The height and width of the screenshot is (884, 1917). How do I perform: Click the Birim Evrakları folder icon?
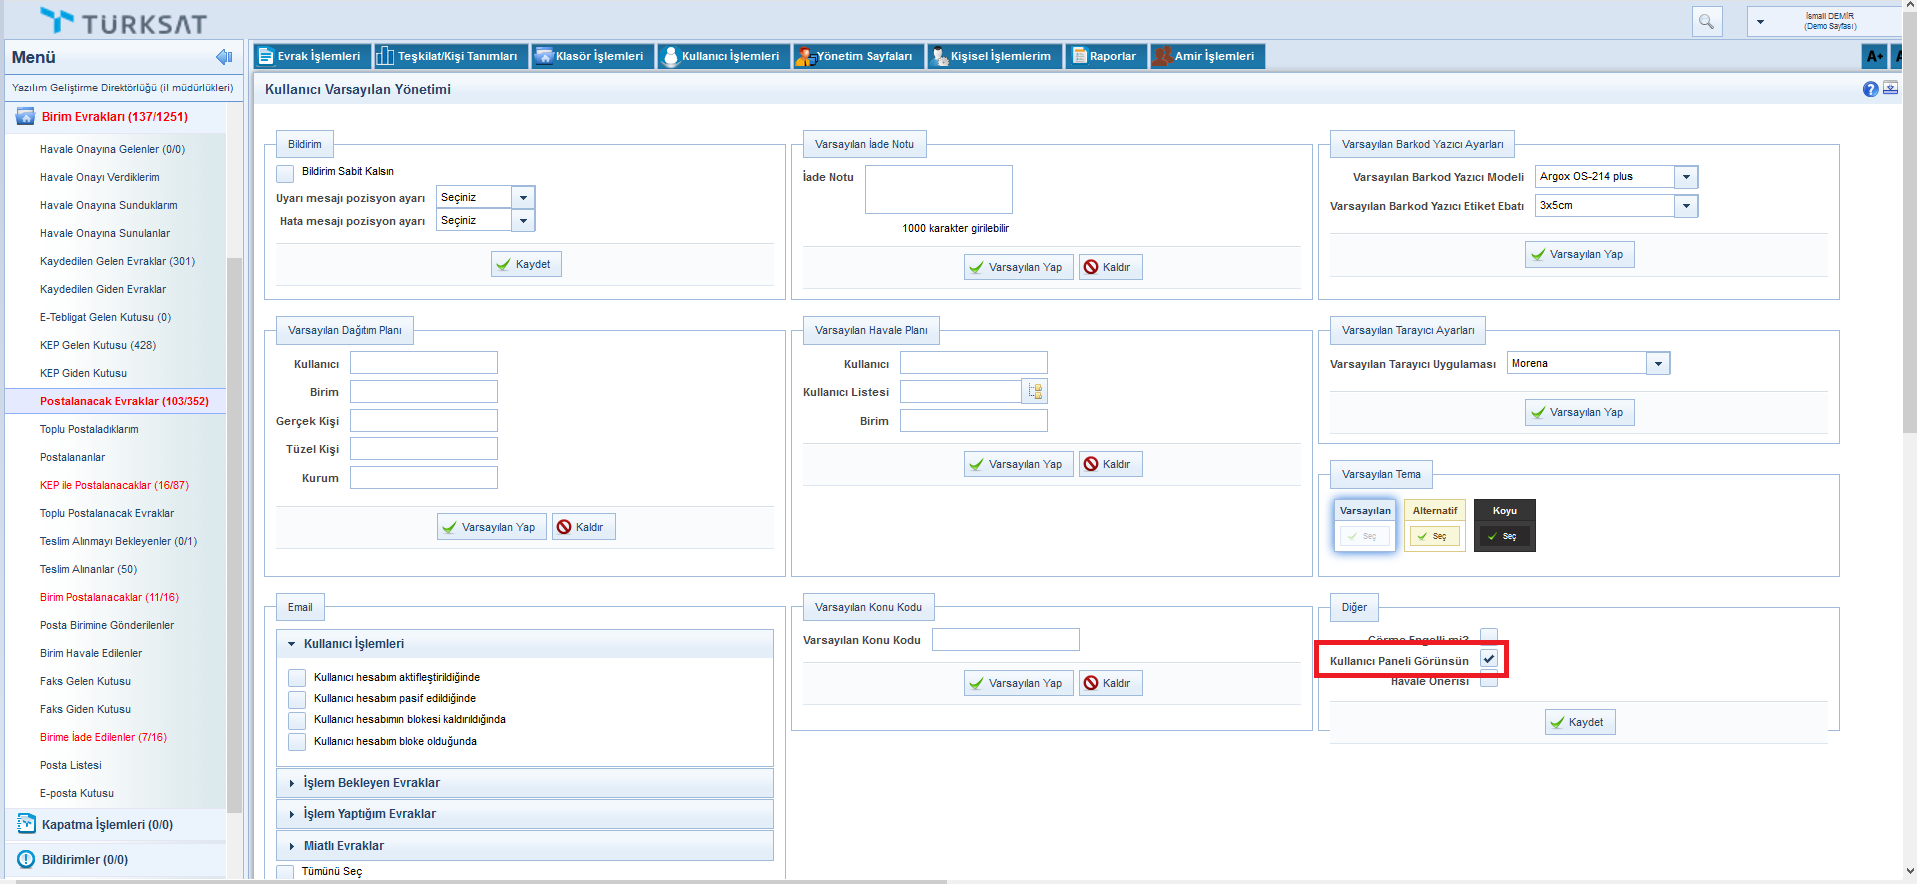(25, 117)
